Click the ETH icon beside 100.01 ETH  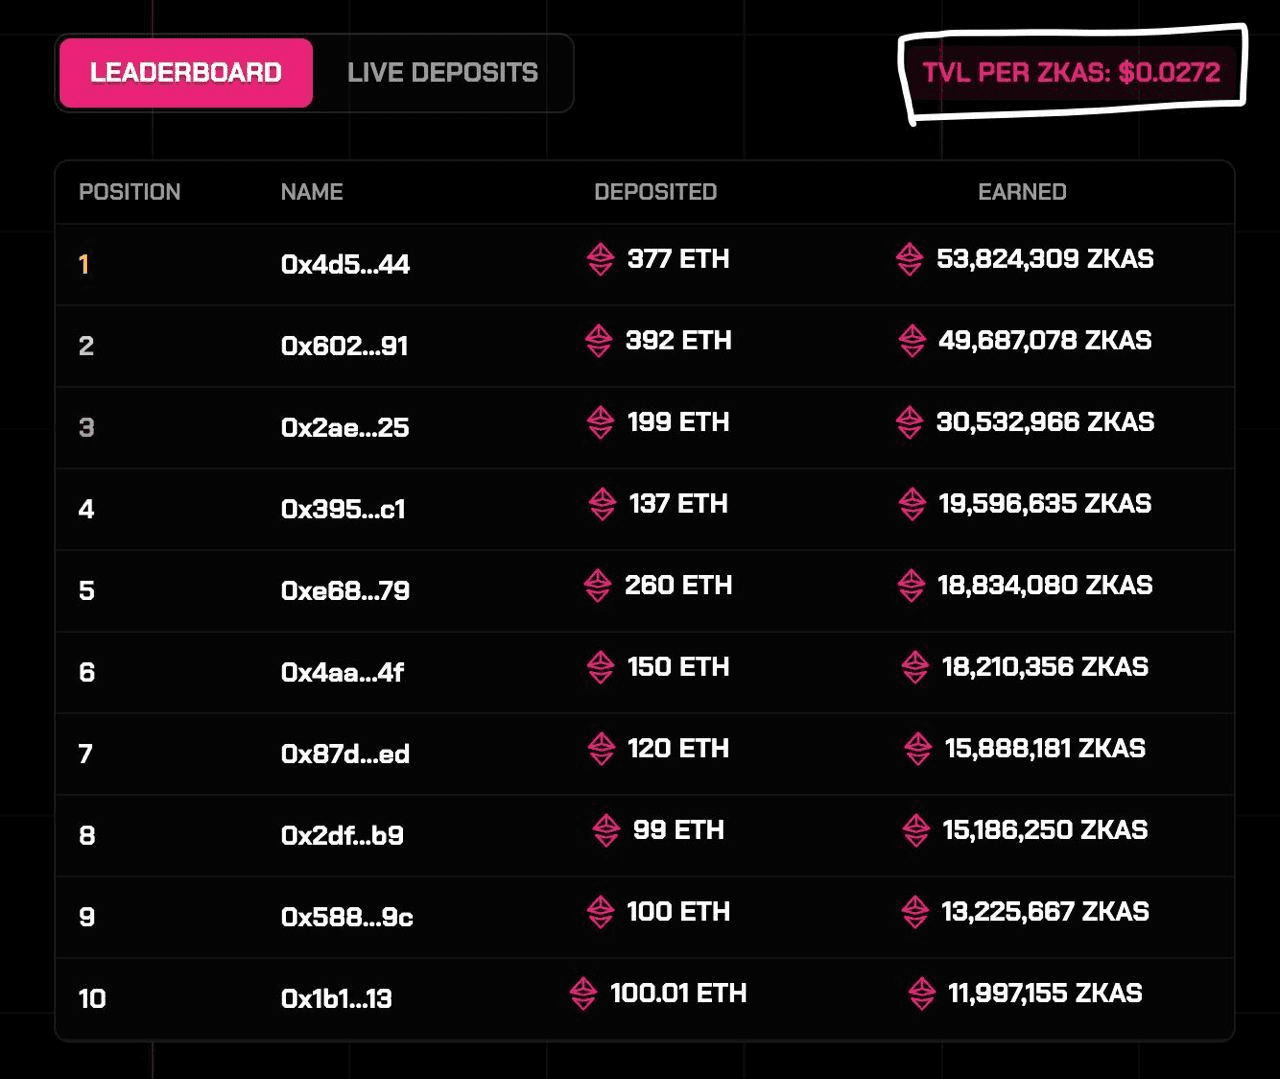tap(583, 993)
